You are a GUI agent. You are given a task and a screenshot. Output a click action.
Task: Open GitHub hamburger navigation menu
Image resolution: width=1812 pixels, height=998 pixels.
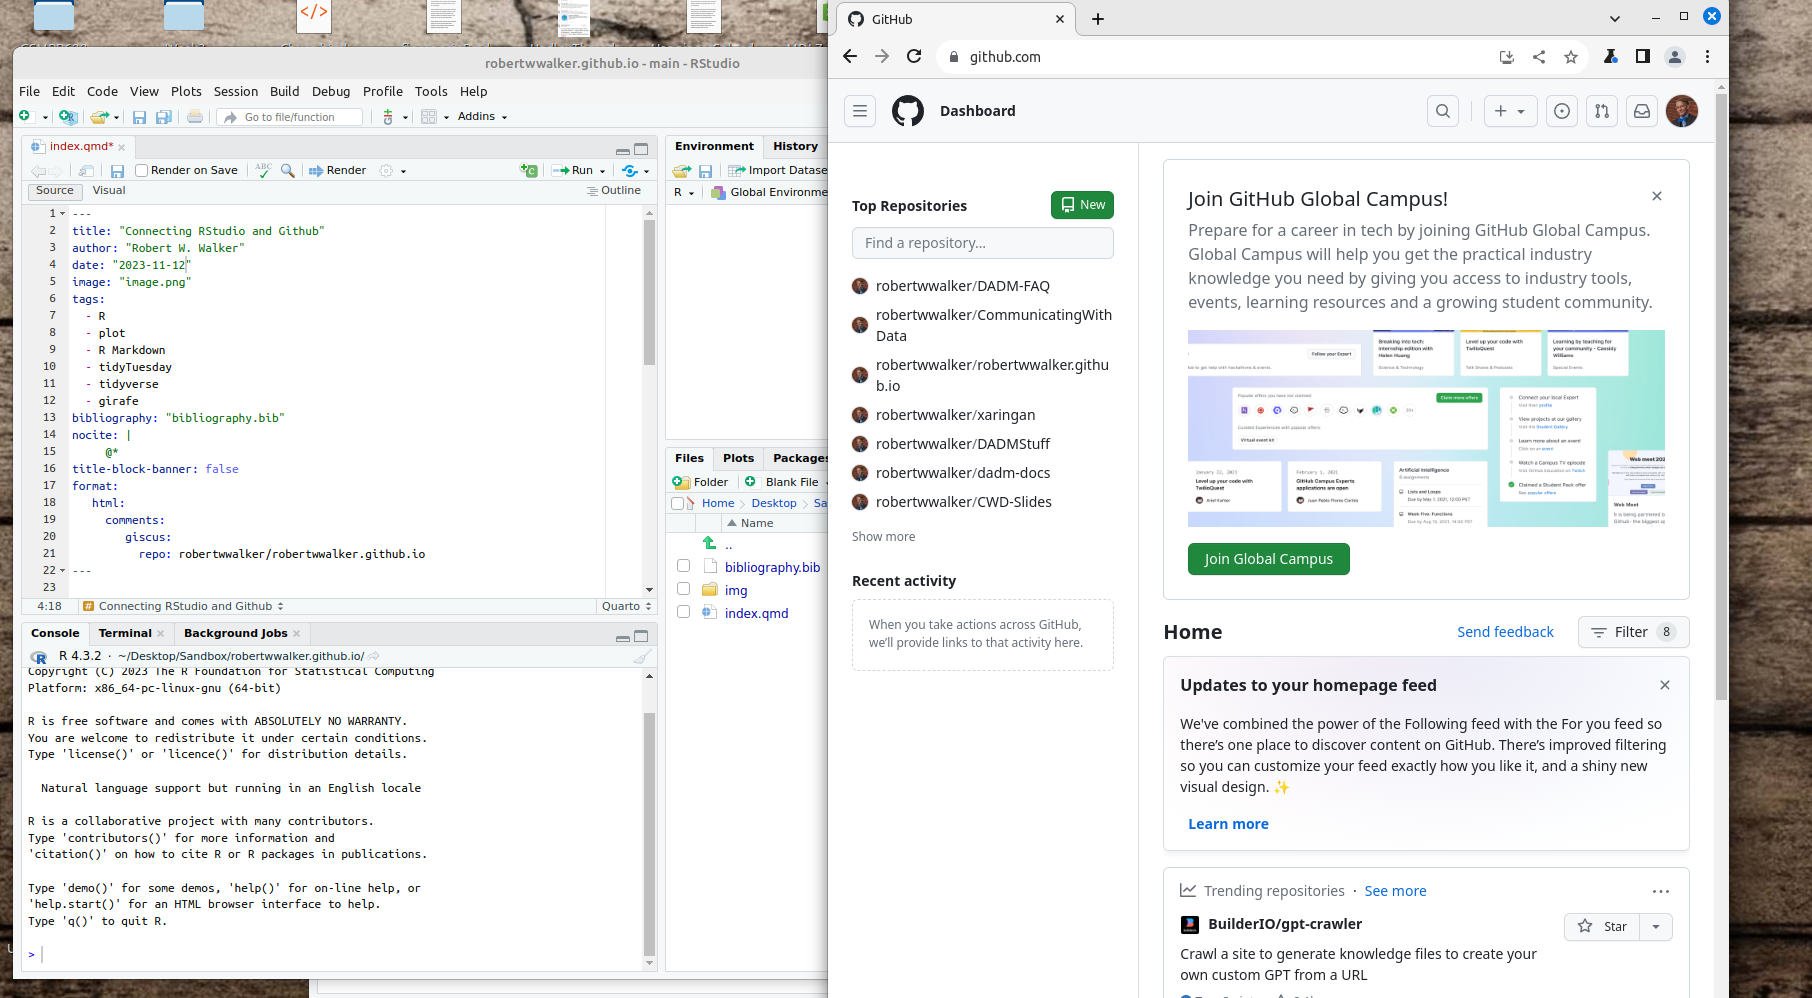pos(860,111)
